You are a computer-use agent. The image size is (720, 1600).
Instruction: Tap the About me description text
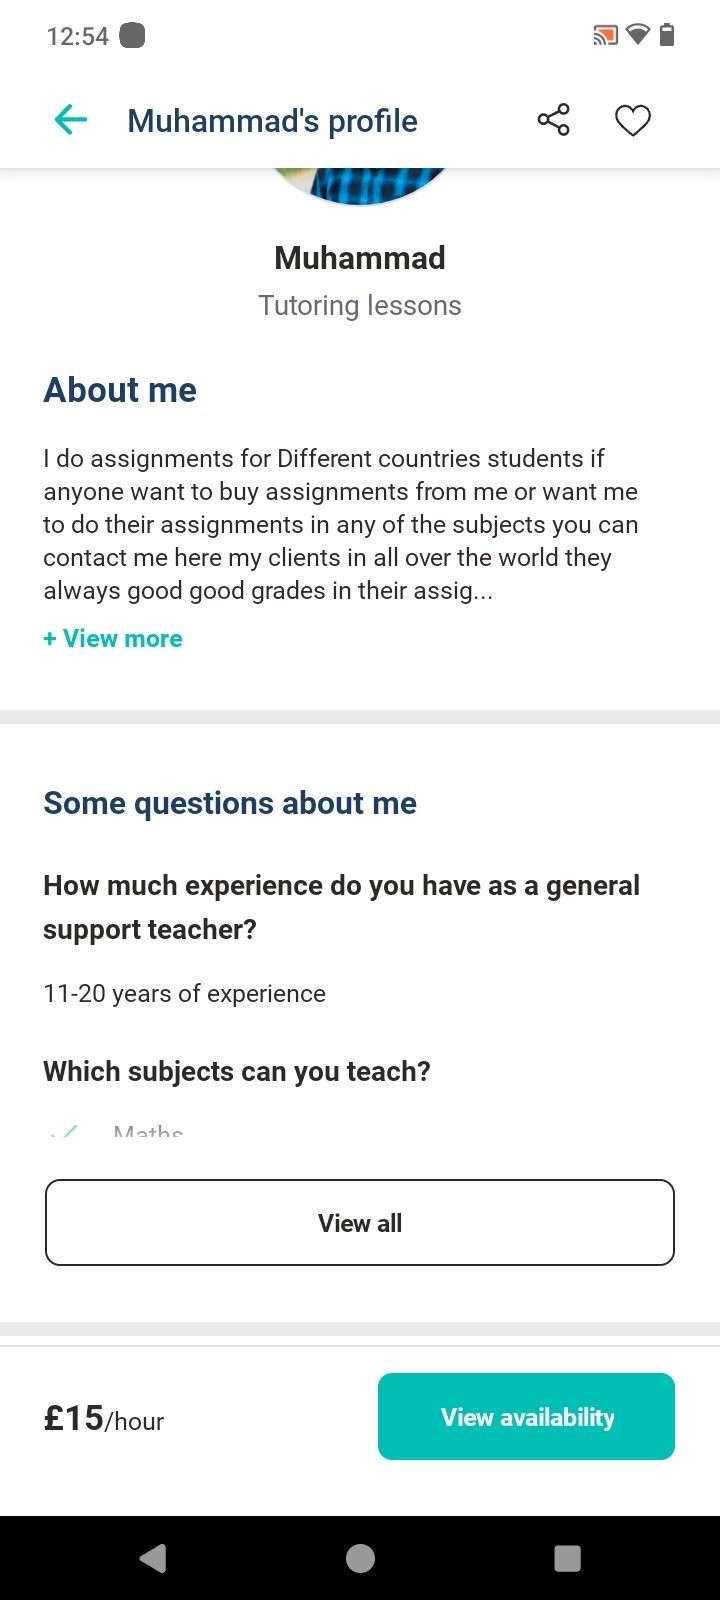tap(340, 525)
